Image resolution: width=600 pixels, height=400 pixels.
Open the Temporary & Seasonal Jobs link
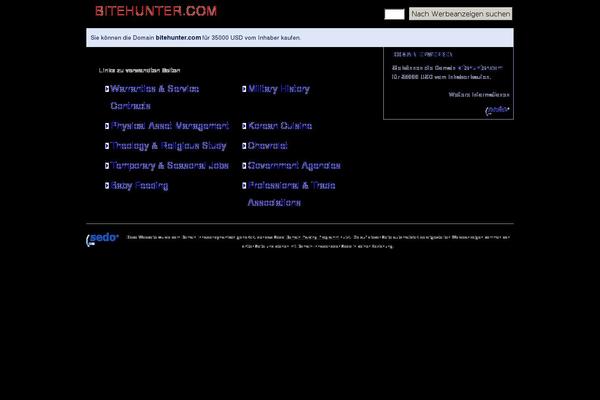[170, 166]
